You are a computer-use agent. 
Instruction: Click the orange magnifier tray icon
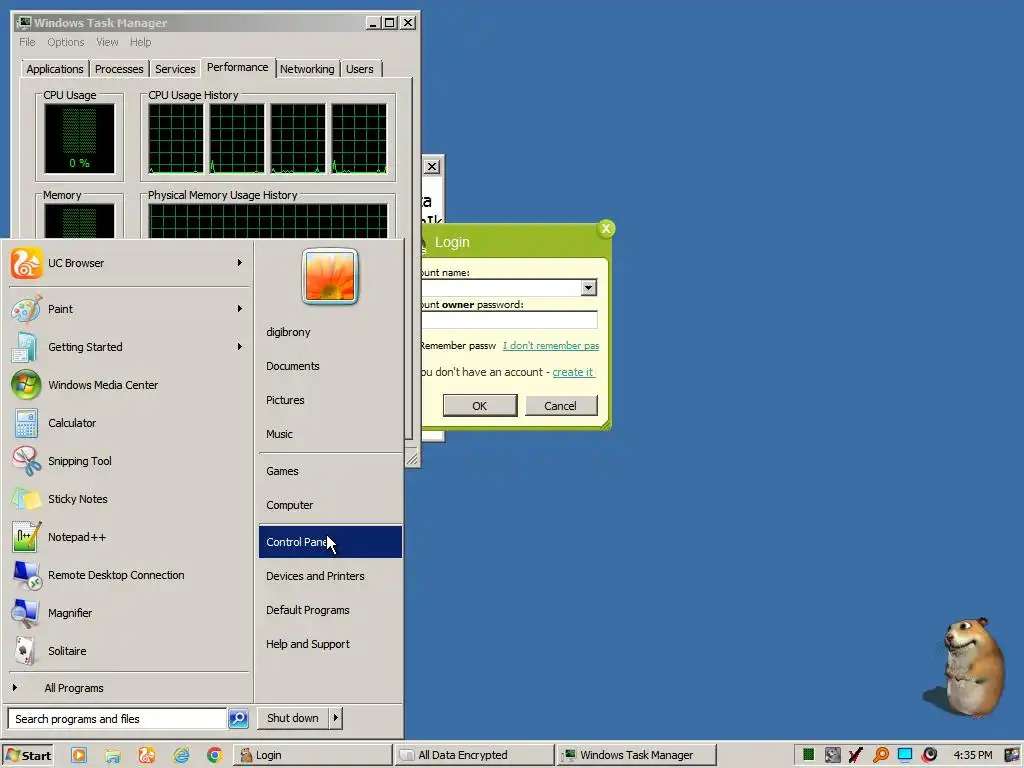(881, 755)
